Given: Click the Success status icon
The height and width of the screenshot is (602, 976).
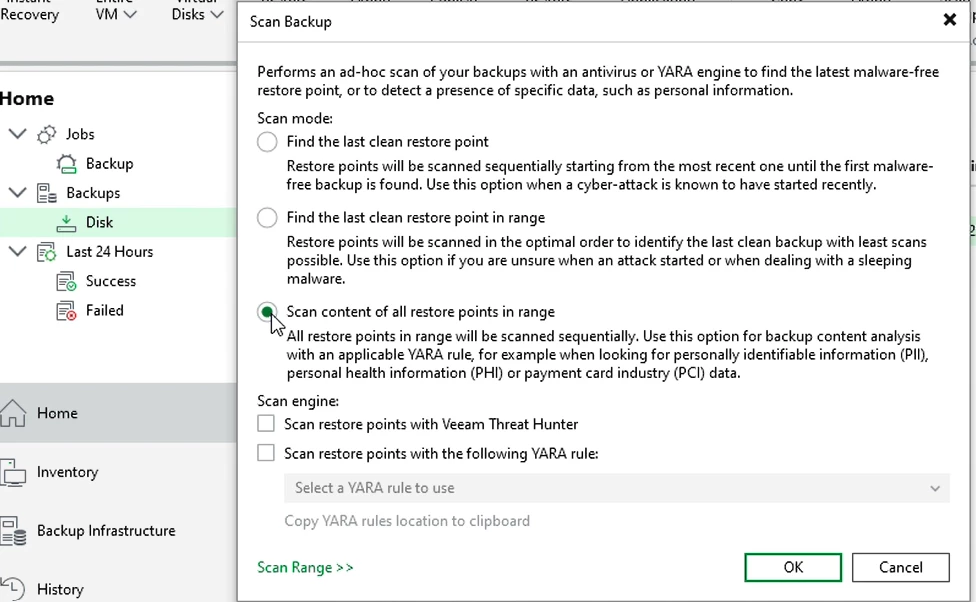Looking at the screenshot, I should (66, 282).
